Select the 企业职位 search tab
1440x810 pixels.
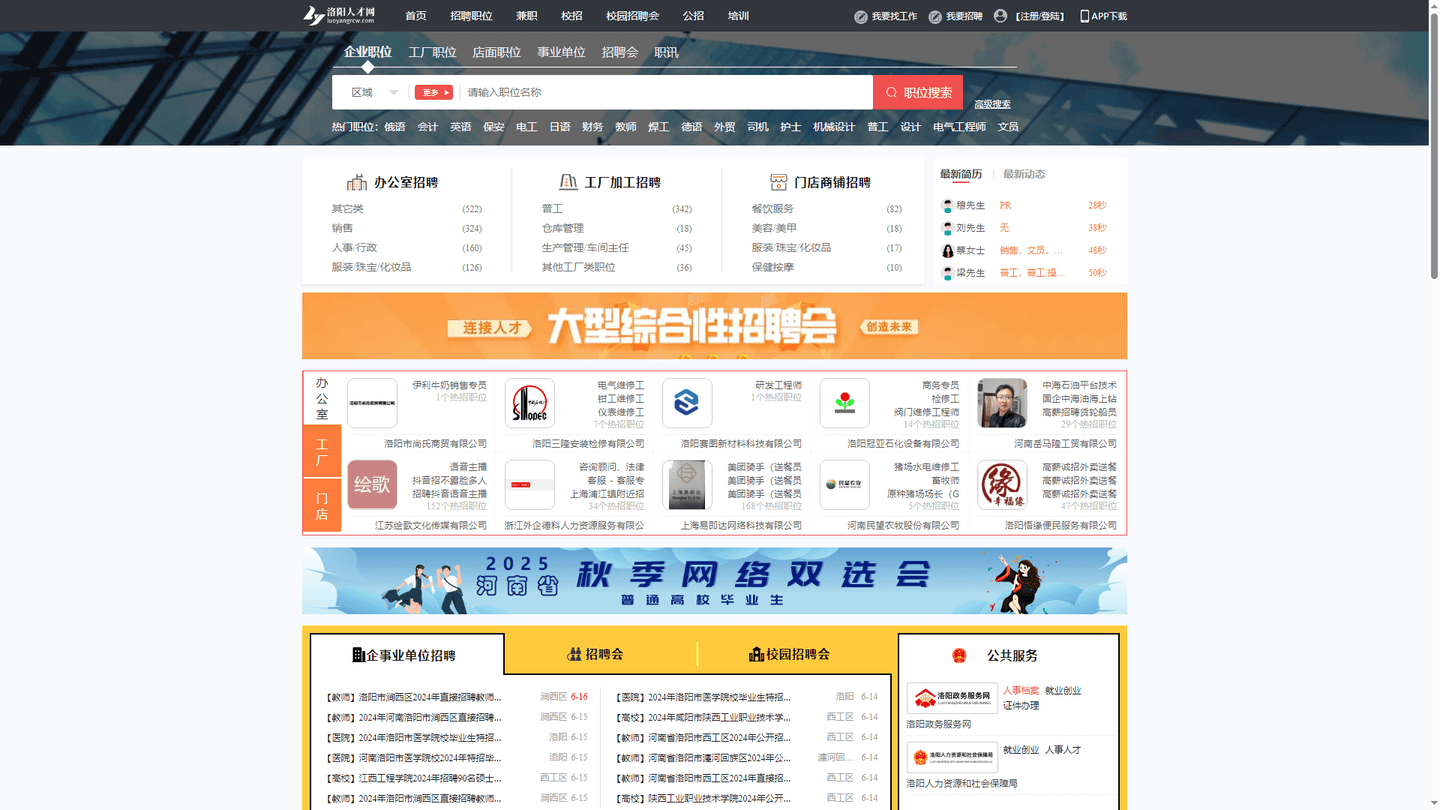pyautogui.click(x=367, y=52)
